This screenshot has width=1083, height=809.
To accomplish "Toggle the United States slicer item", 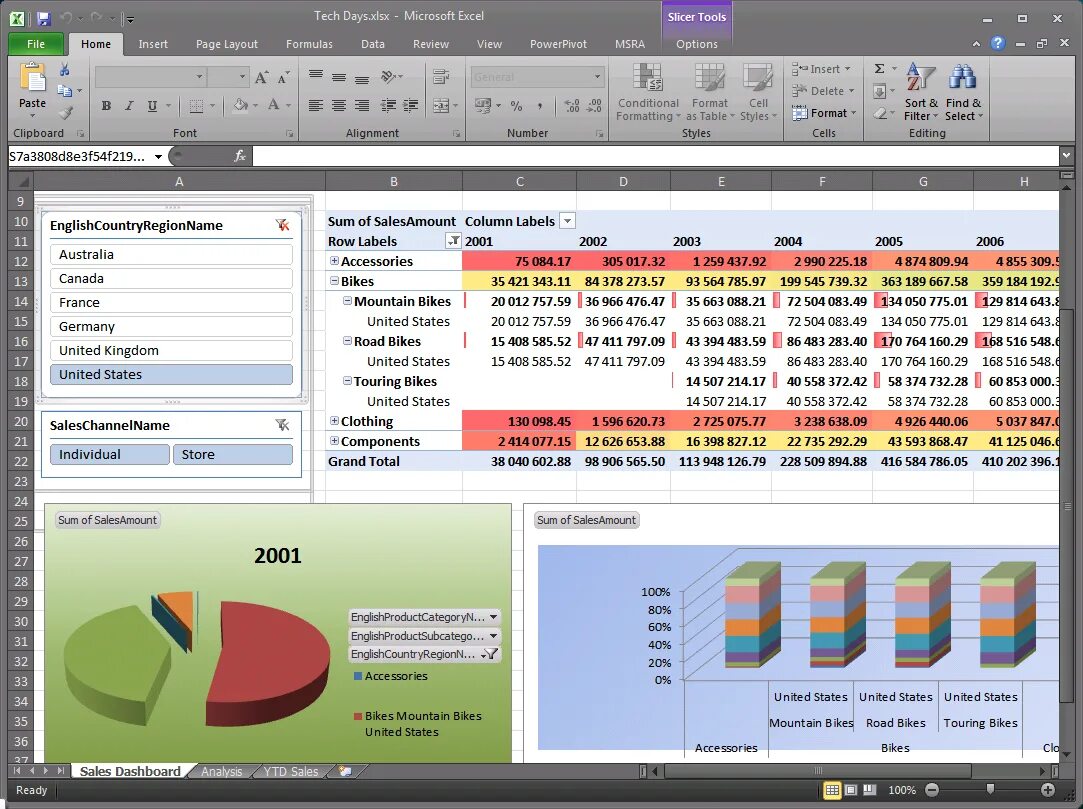I will [171, 374].
